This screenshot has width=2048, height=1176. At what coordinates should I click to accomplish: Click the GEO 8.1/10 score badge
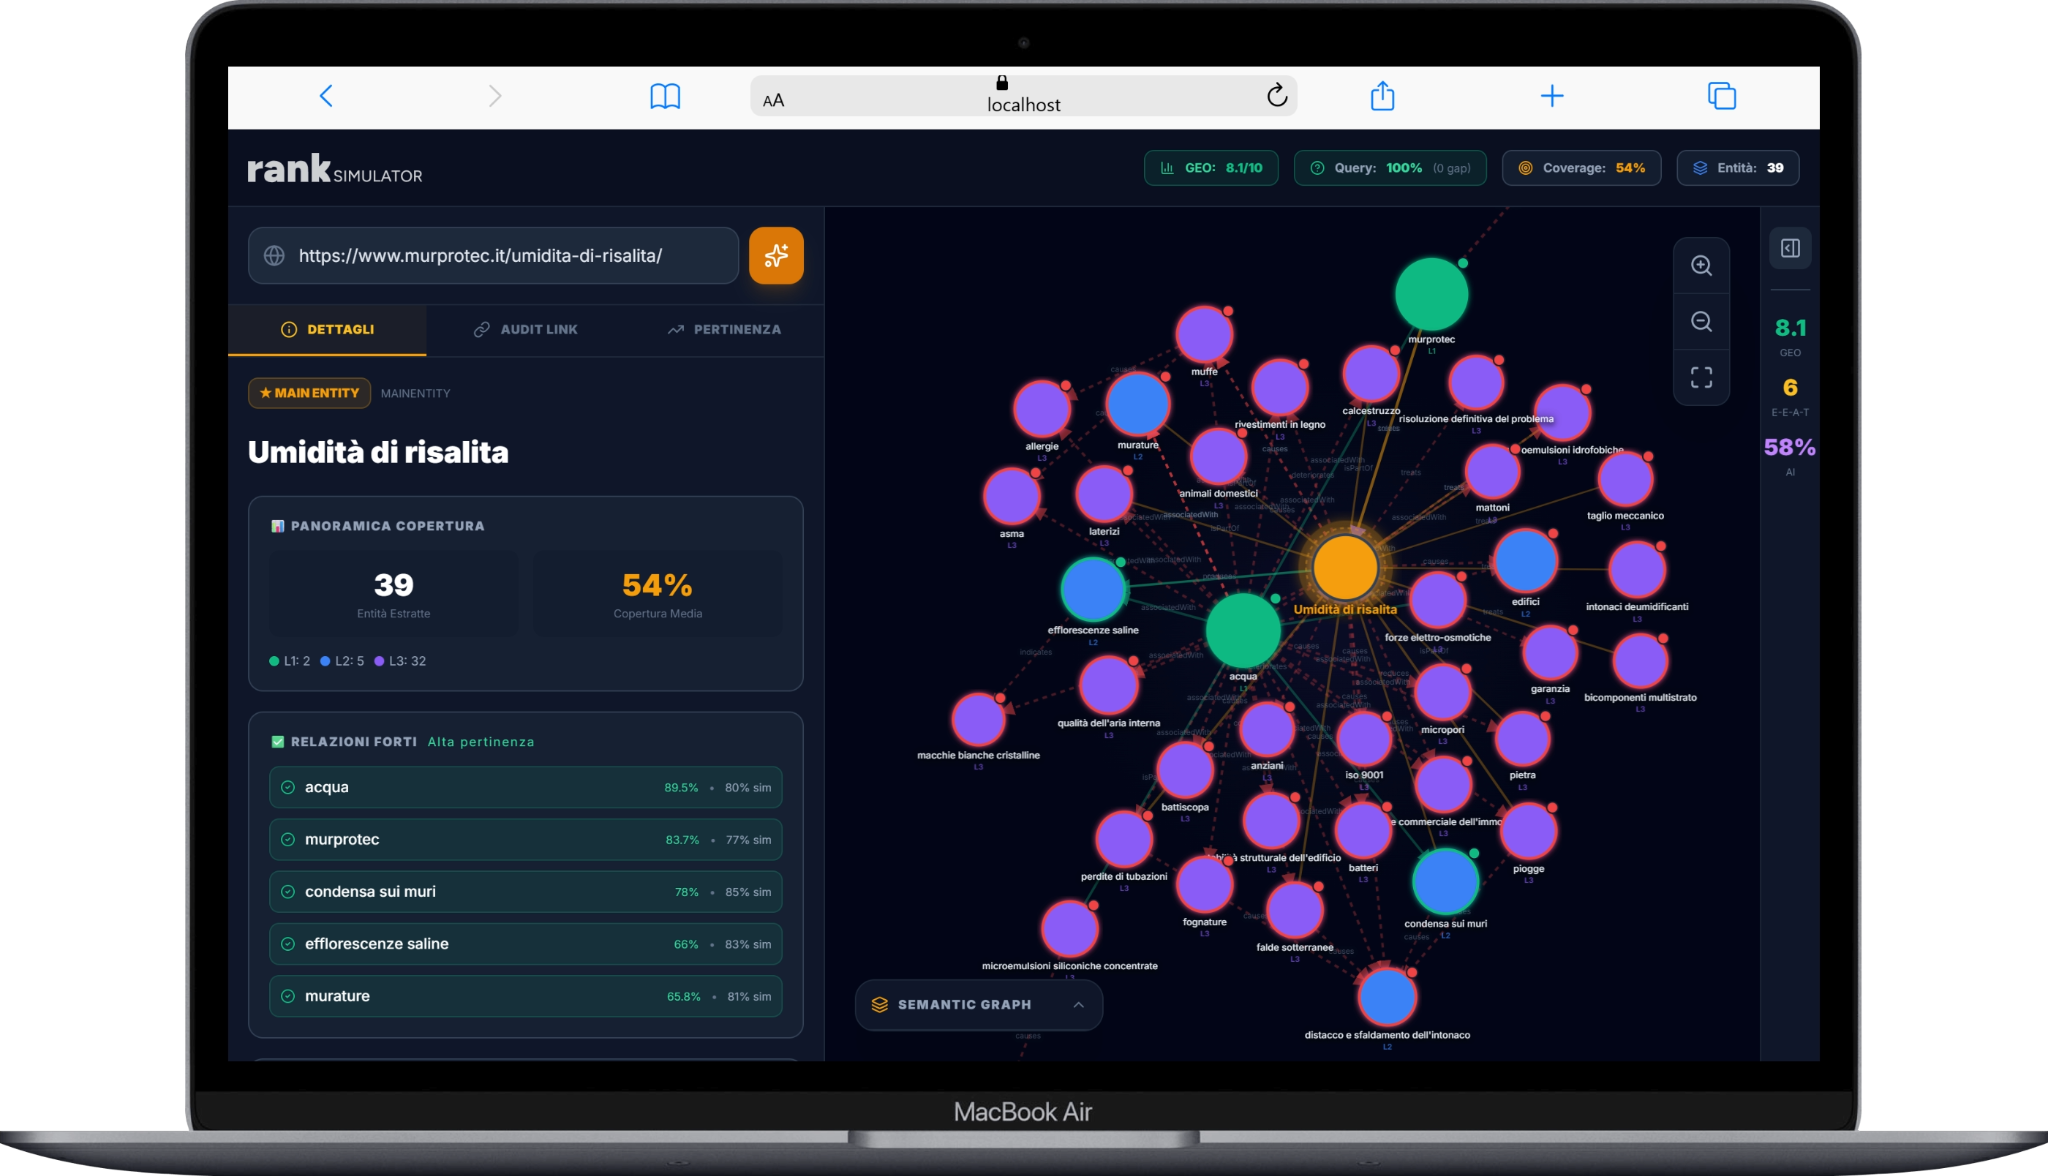pyautogui.click(x=1211, y=168)
